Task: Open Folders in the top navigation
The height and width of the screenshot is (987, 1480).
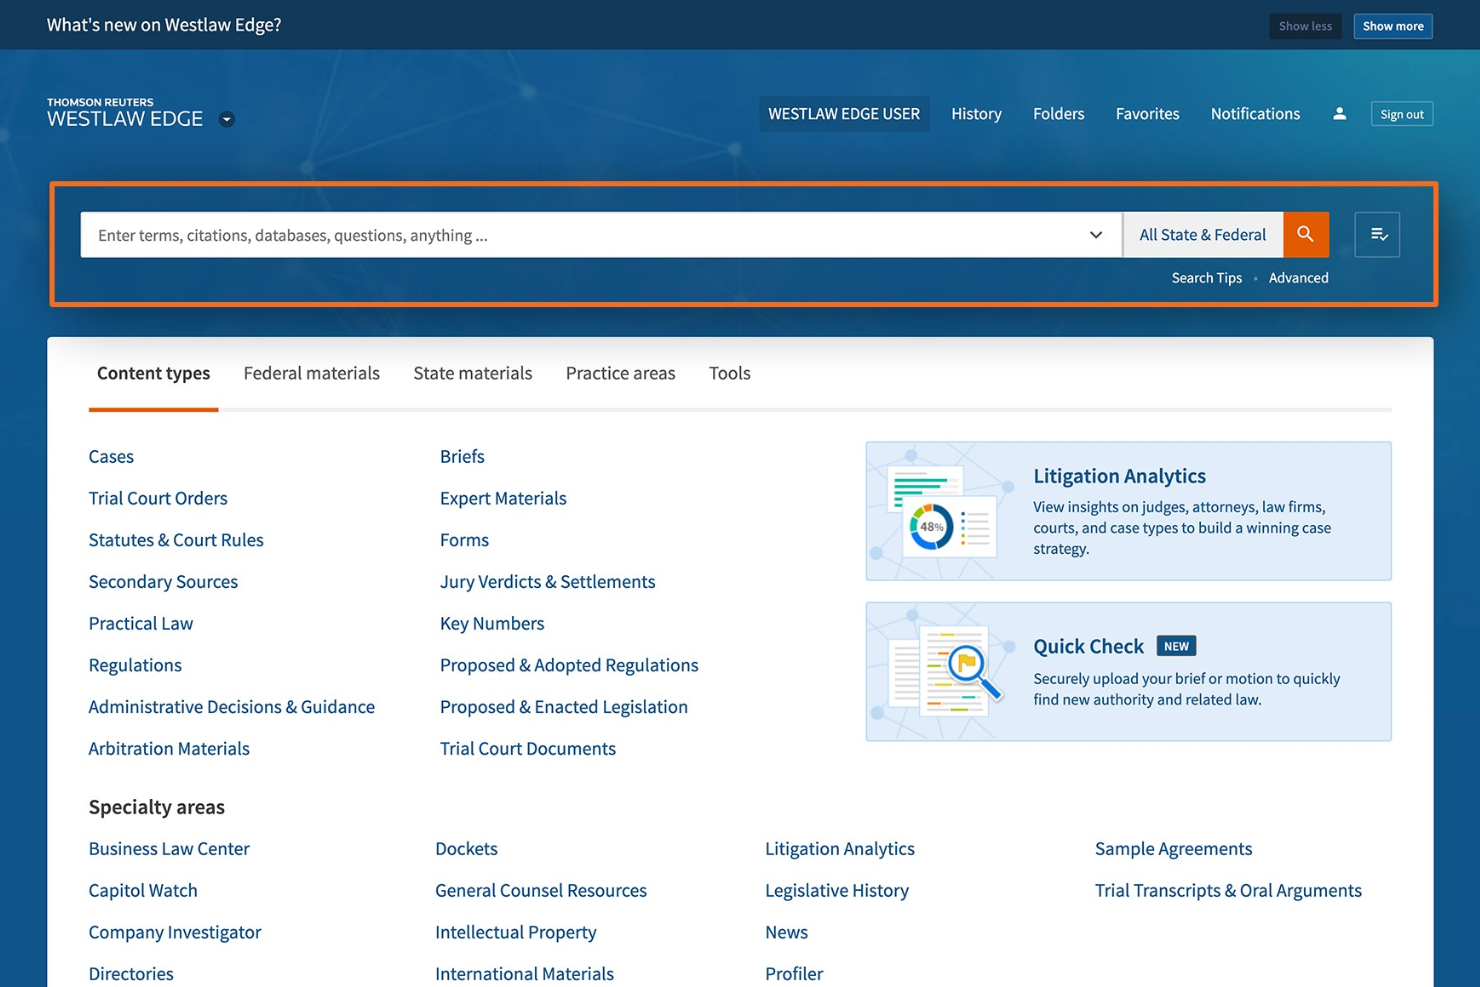Action: point(1058,114)
